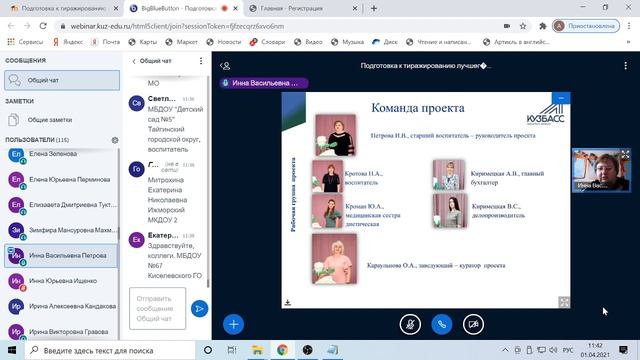
Task: Open the Общий чат conversation
Action: (x=62, y=80)
